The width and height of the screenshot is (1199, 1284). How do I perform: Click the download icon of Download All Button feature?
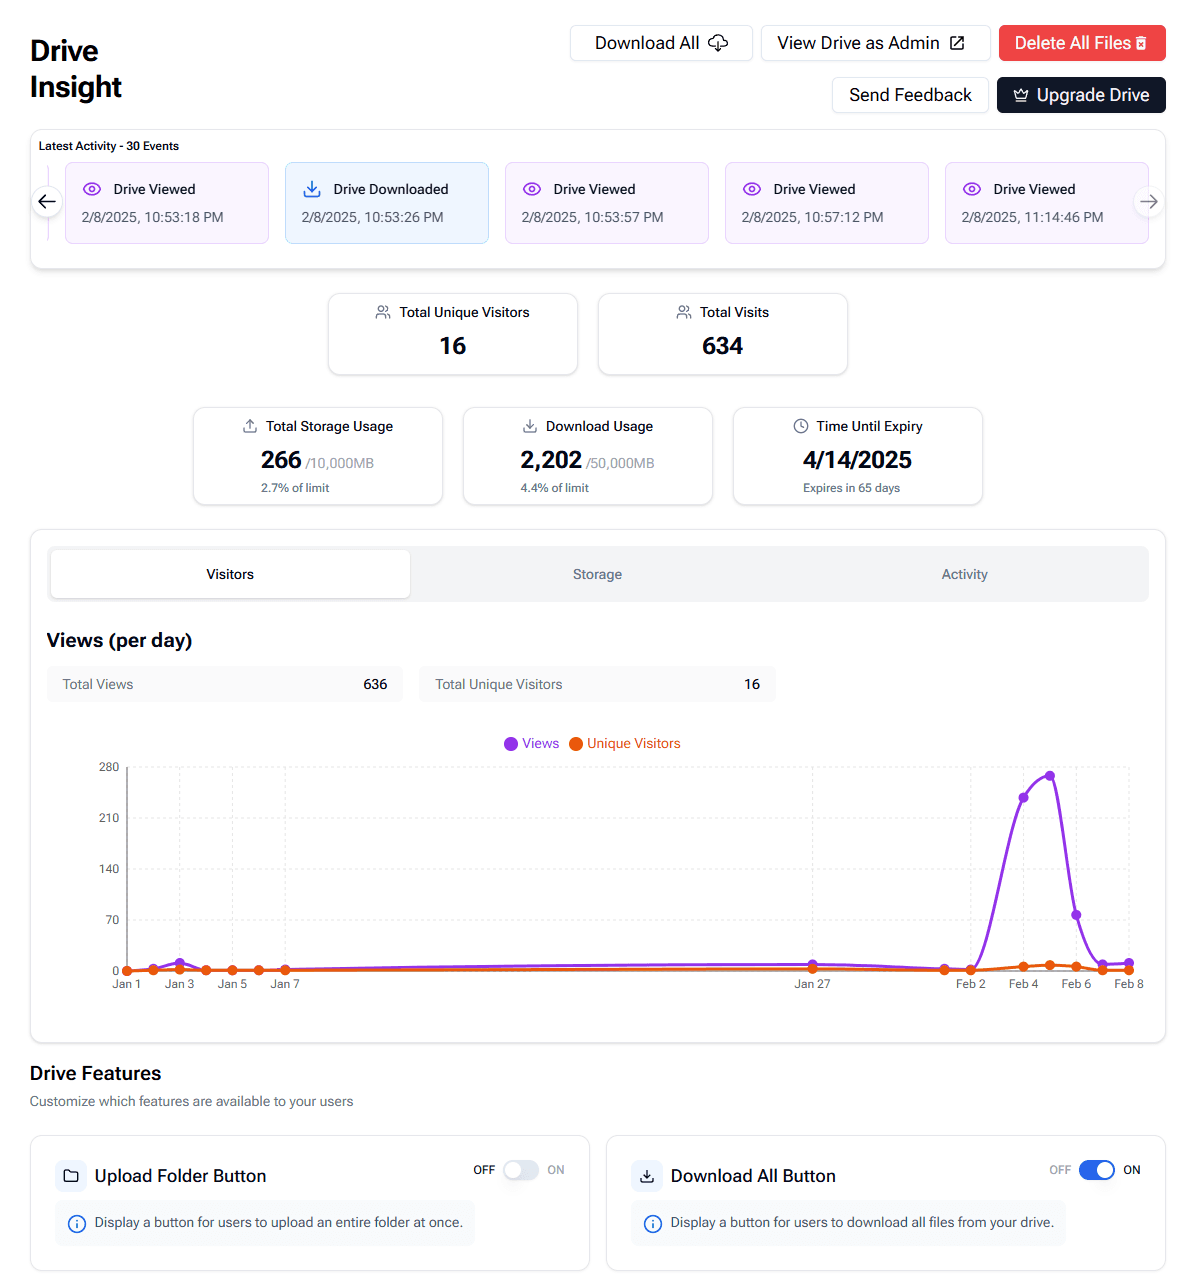click(x=647, y=1176)
